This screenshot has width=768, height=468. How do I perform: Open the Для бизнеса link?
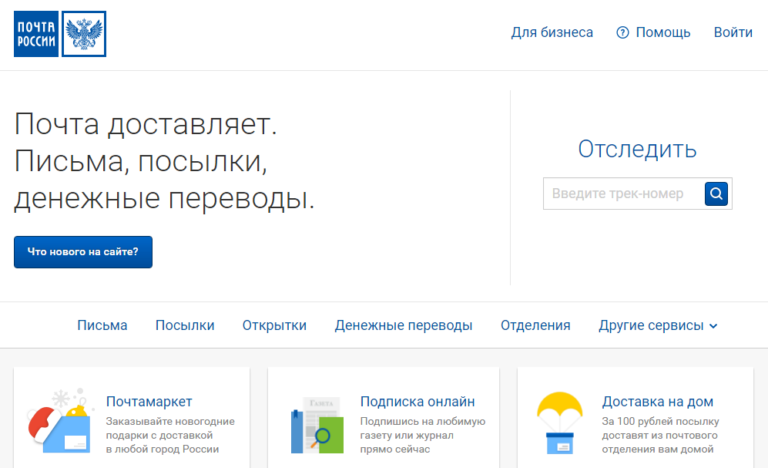(x=552, y=33)
